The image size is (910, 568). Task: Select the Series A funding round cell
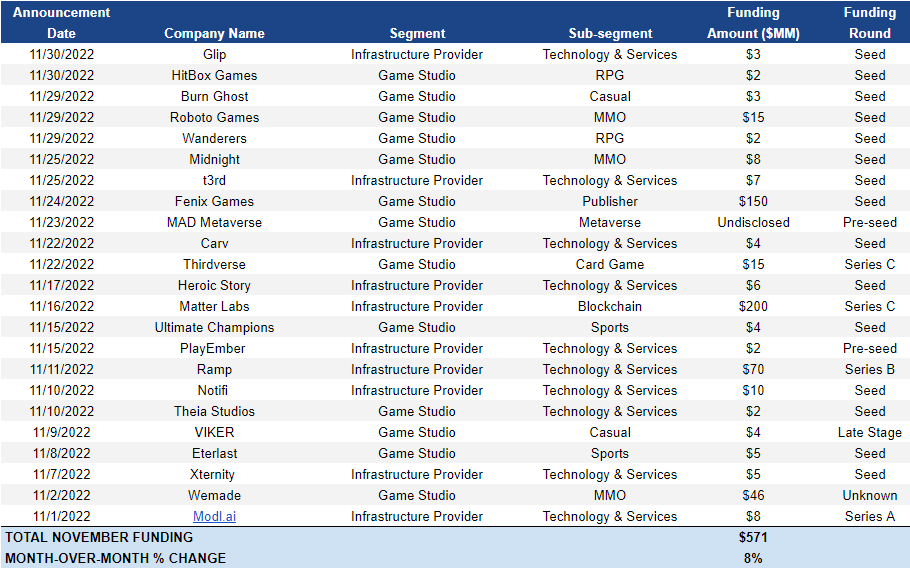point(869,516)
